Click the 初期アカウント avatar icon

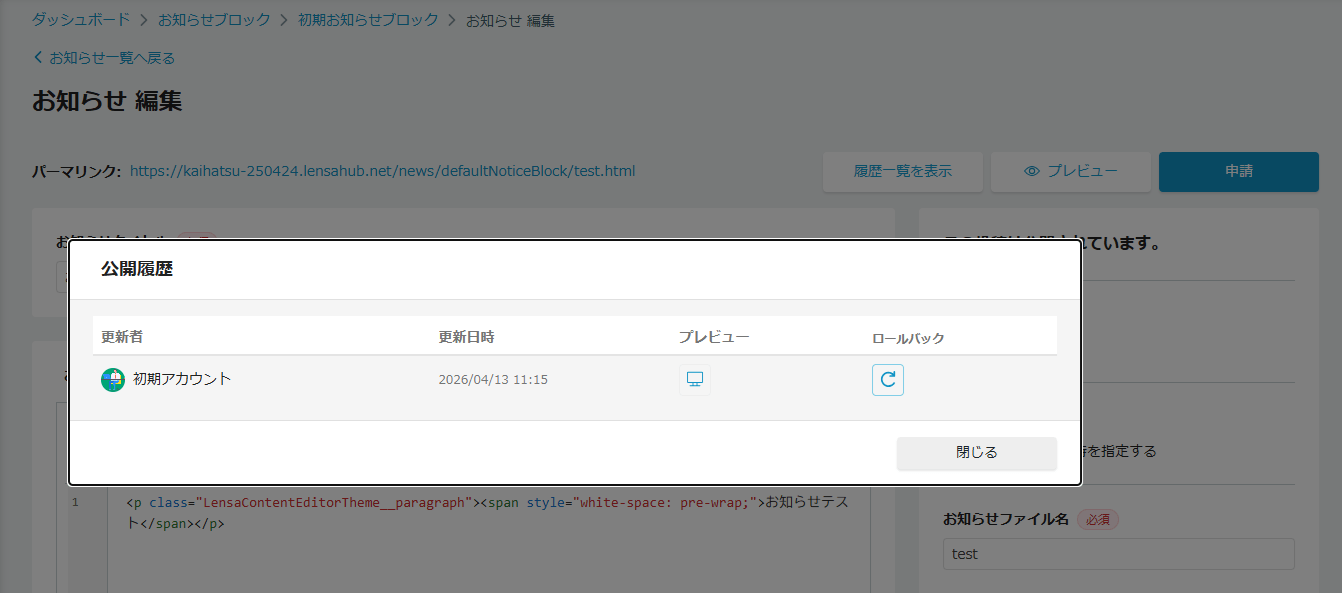[113, 380]
